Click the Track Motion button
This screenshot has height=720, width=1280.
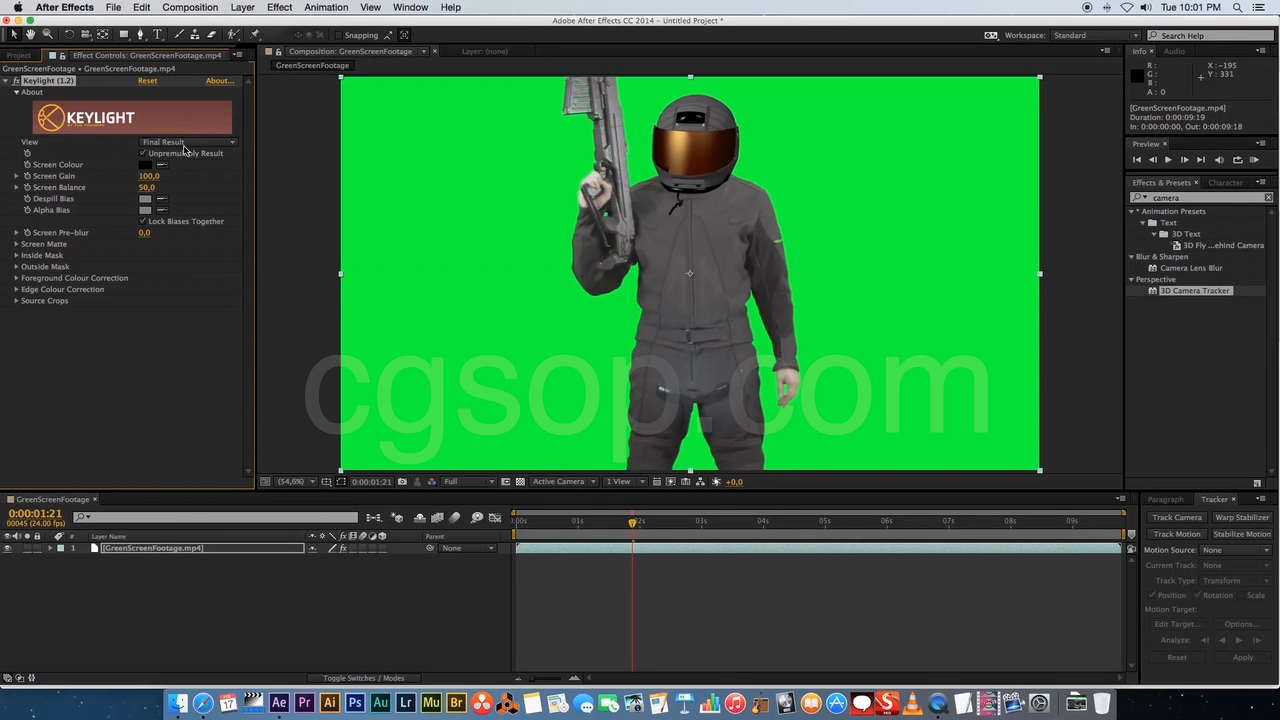pos(1177,534)
